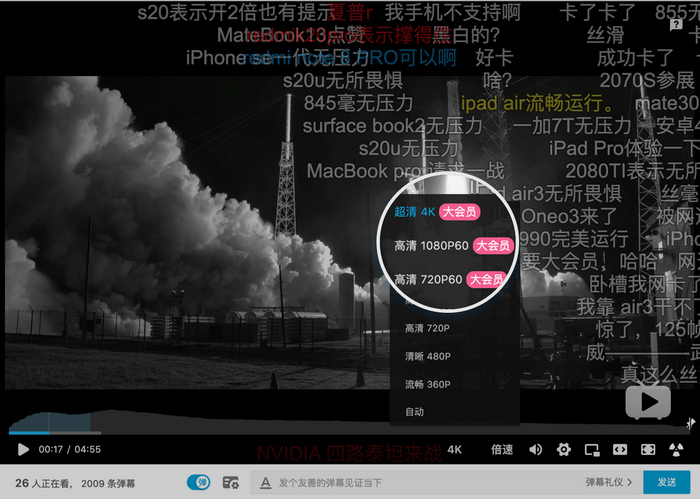Click 发送 to send danmaku
The width and height of the screenshot is (700, 499).
point(667,482)
